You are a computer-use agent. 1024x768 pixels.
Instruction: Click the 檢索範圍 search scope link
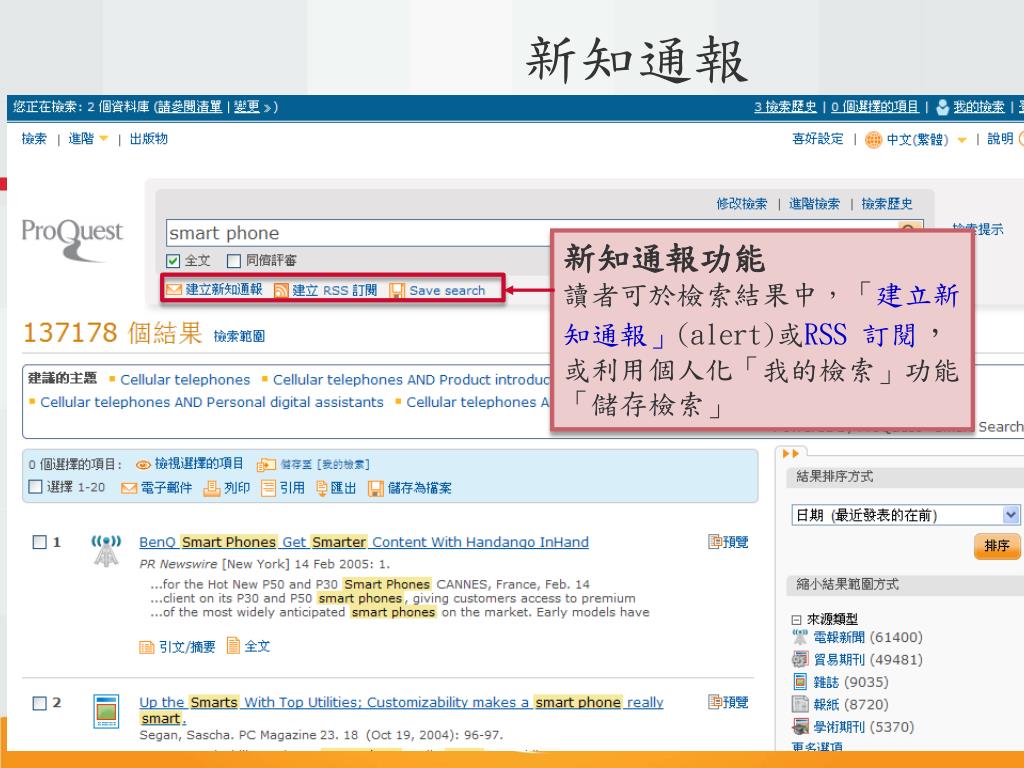[x=239, y=336]
